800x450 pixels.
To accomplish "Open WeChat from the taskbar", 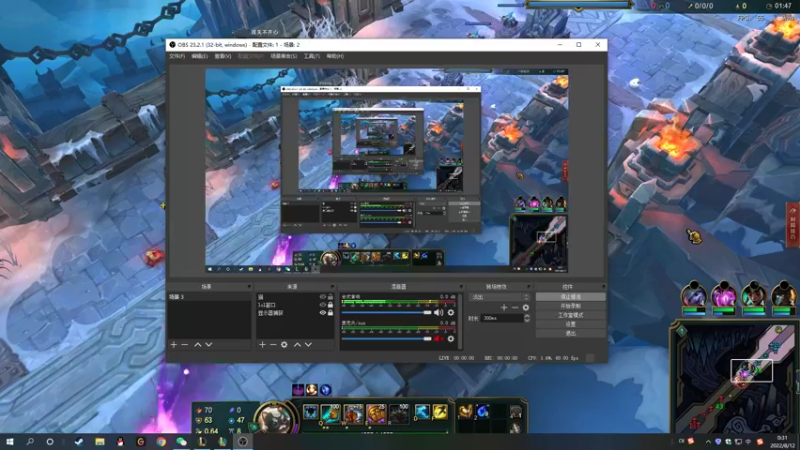I will (x=182, y=441).
